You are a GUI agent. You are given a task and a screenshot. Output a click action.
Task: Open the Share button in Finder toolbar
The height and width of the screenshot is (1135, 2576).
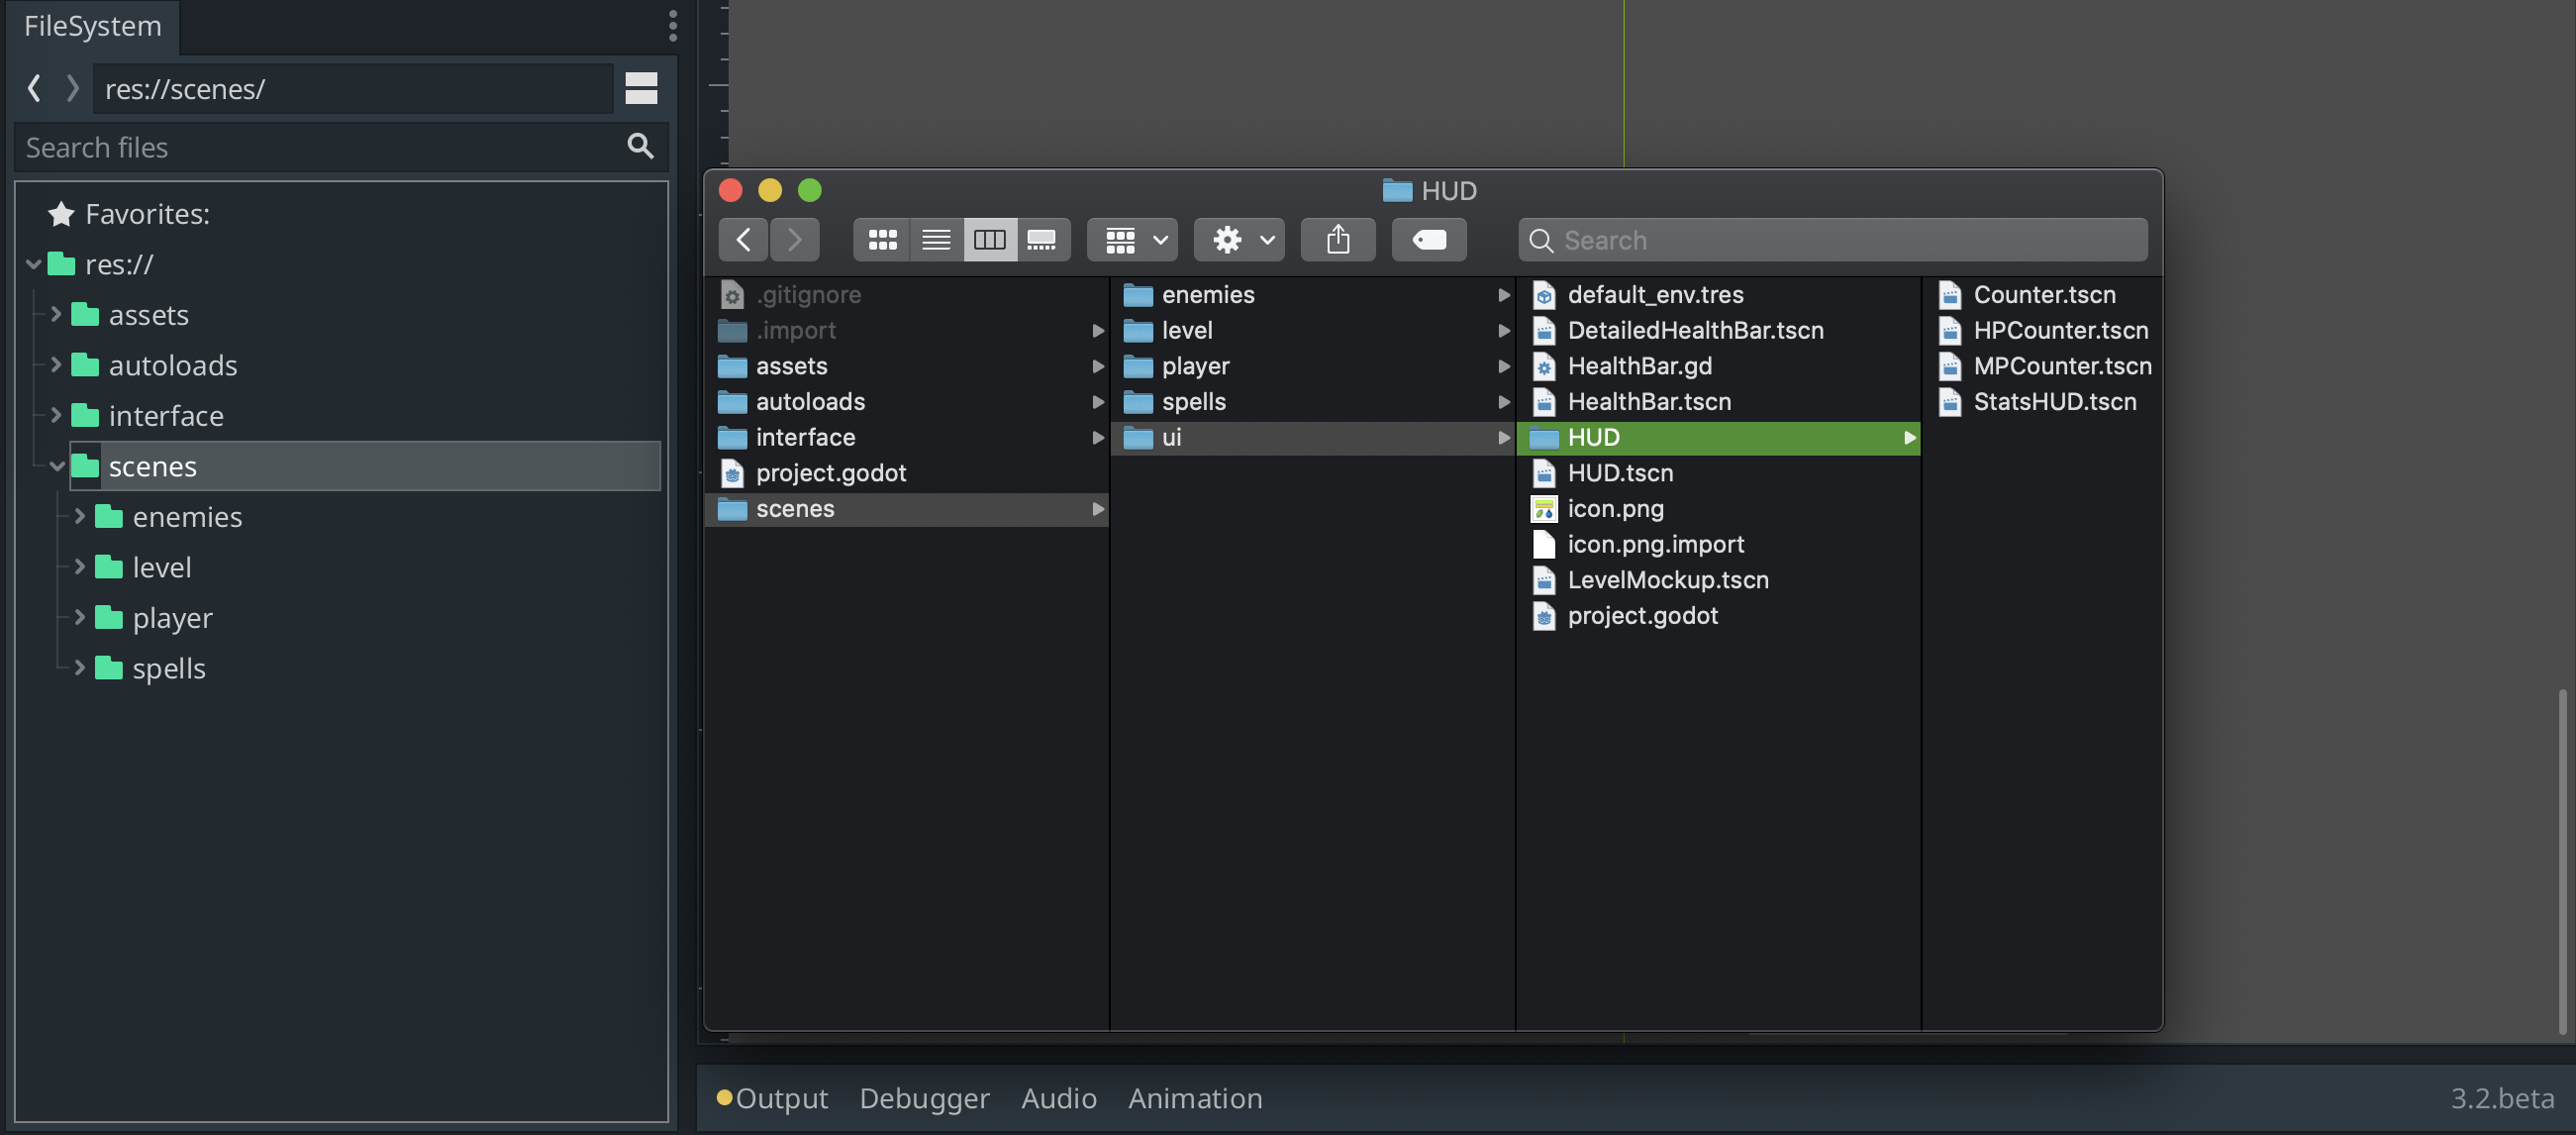click(1338, 239)
